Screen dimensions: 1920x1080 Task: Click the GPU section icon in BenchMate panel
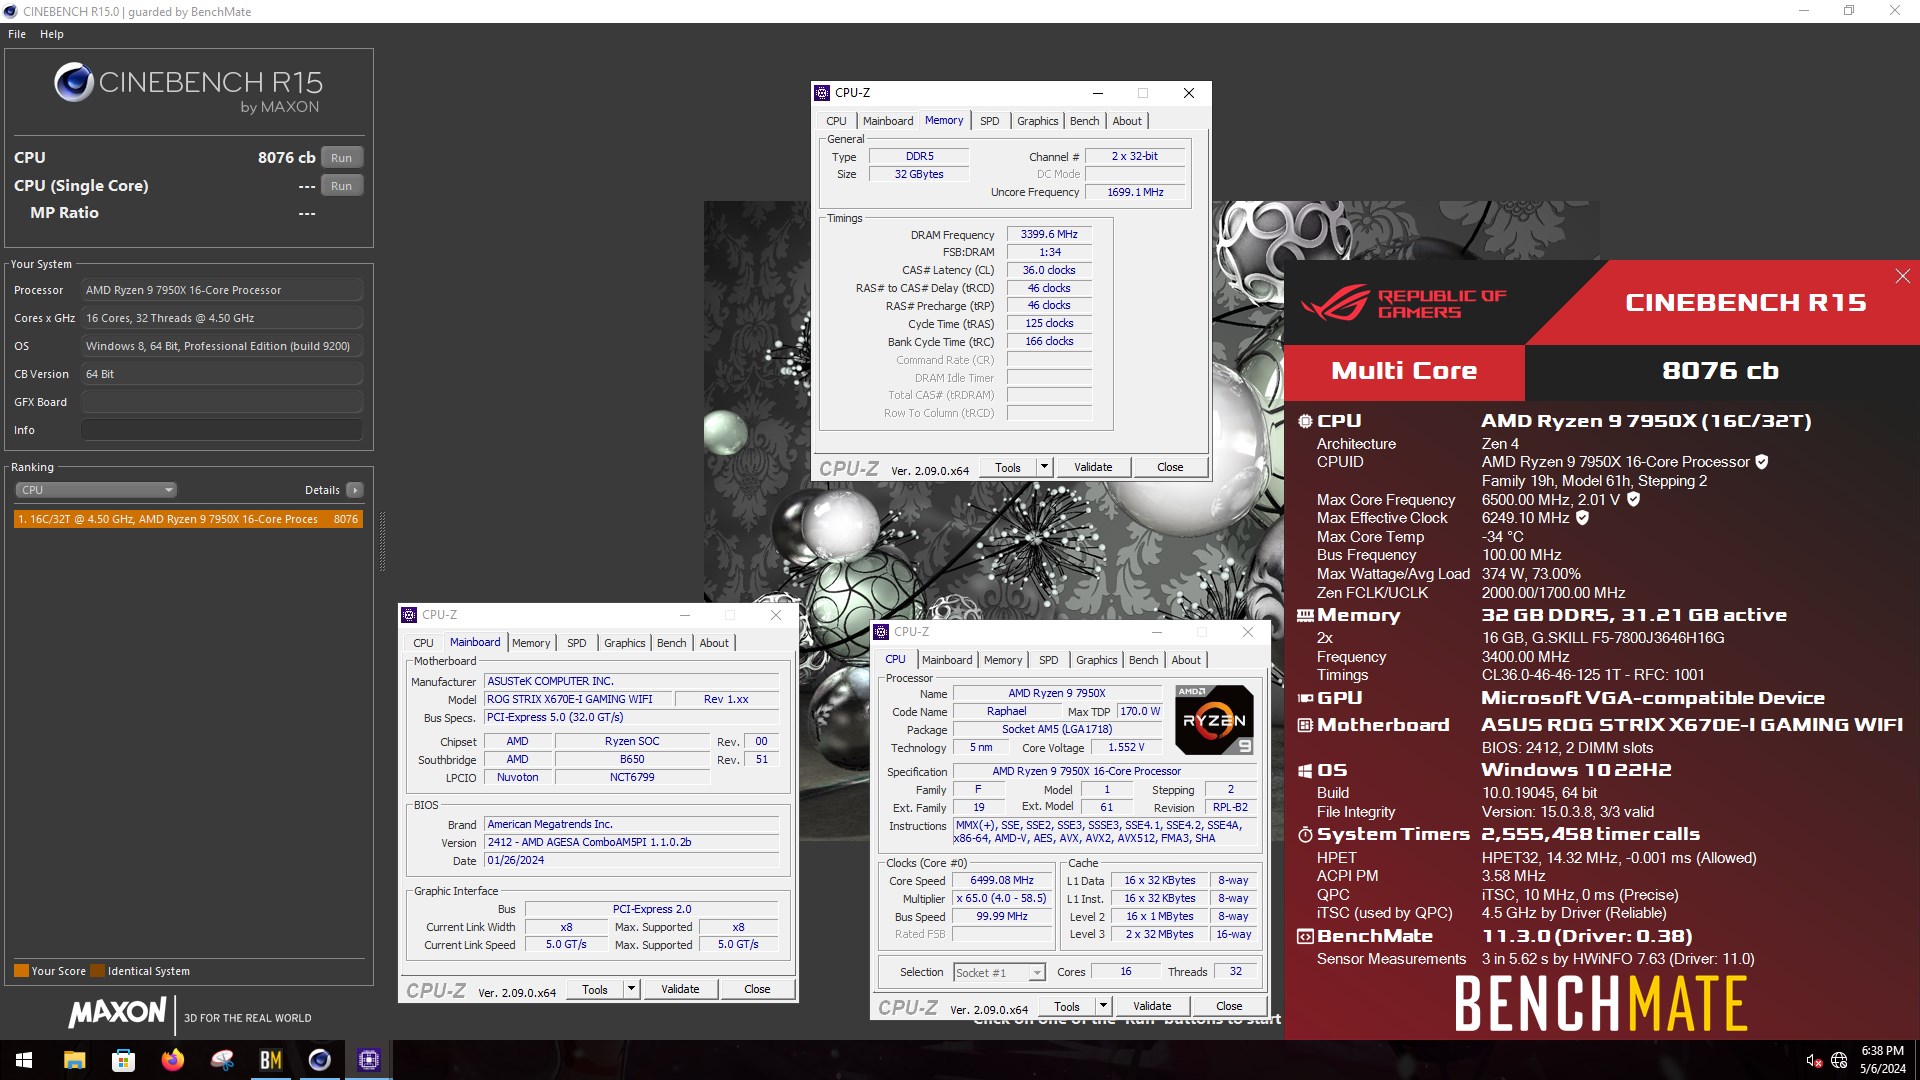point(1305,698)
